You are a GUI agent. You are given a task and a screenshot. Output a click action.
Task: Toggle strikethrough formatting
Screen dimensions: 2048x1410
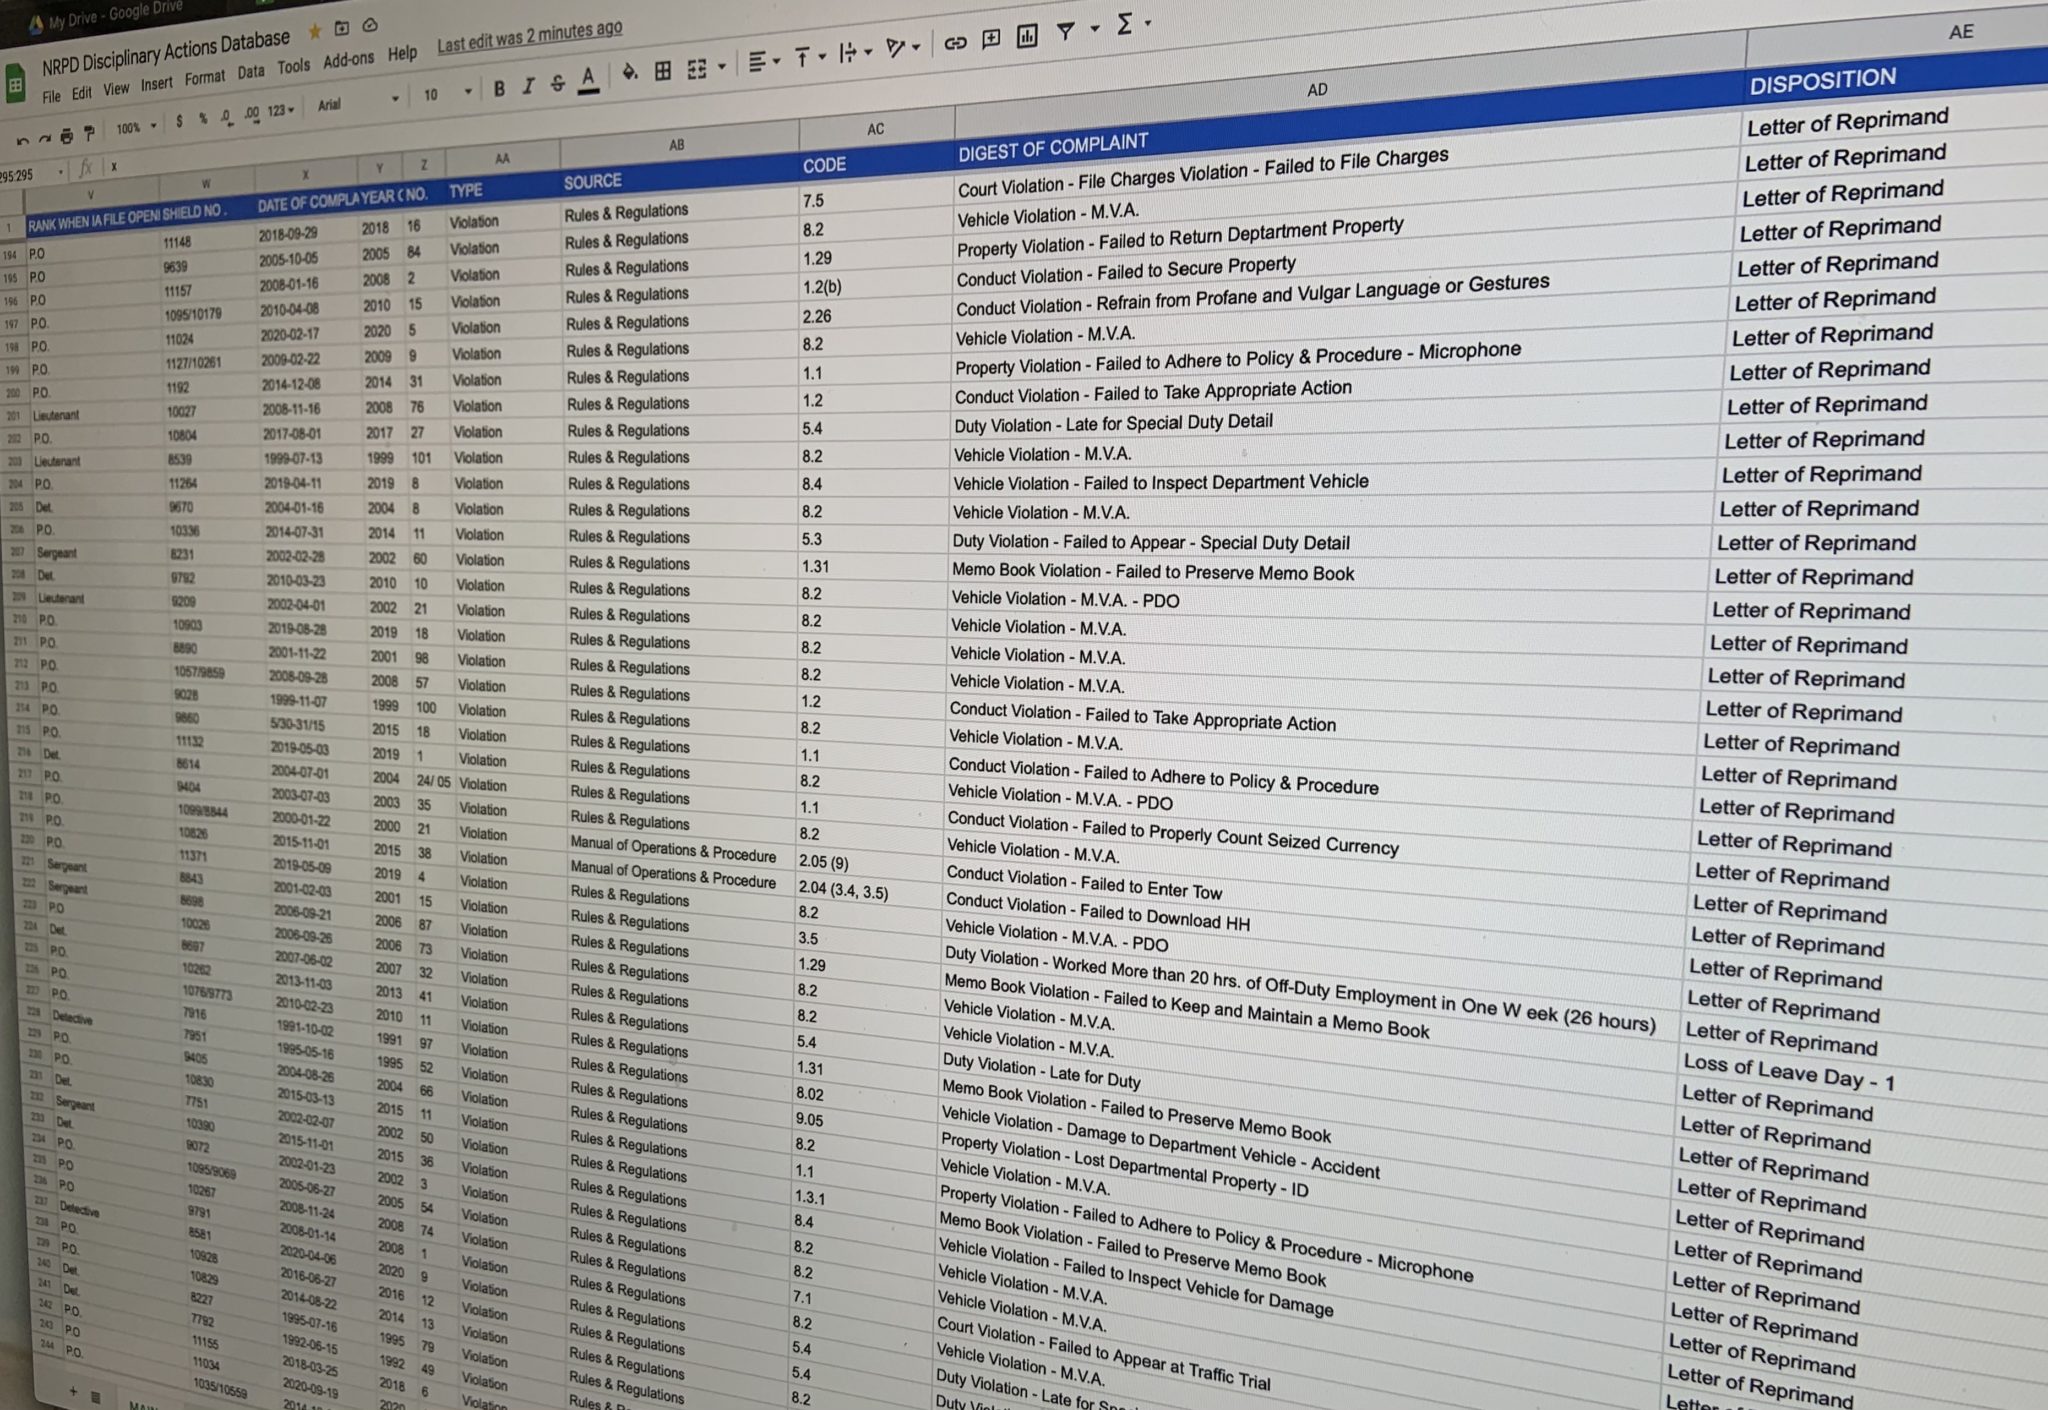558,83
